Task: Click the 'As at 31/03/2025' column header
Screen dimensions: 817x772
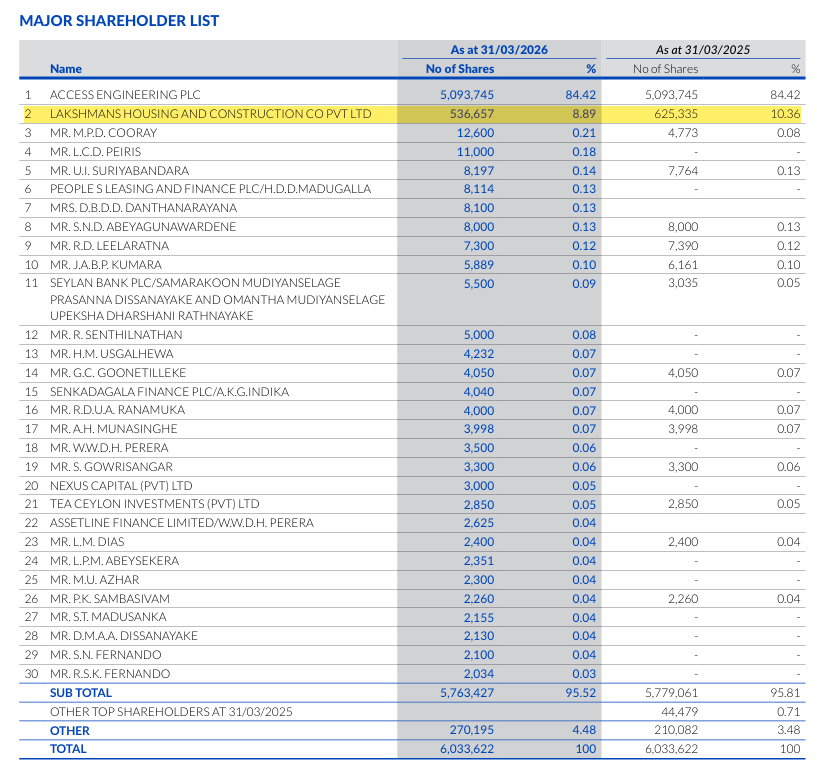Action: click(x=702, y=50)
